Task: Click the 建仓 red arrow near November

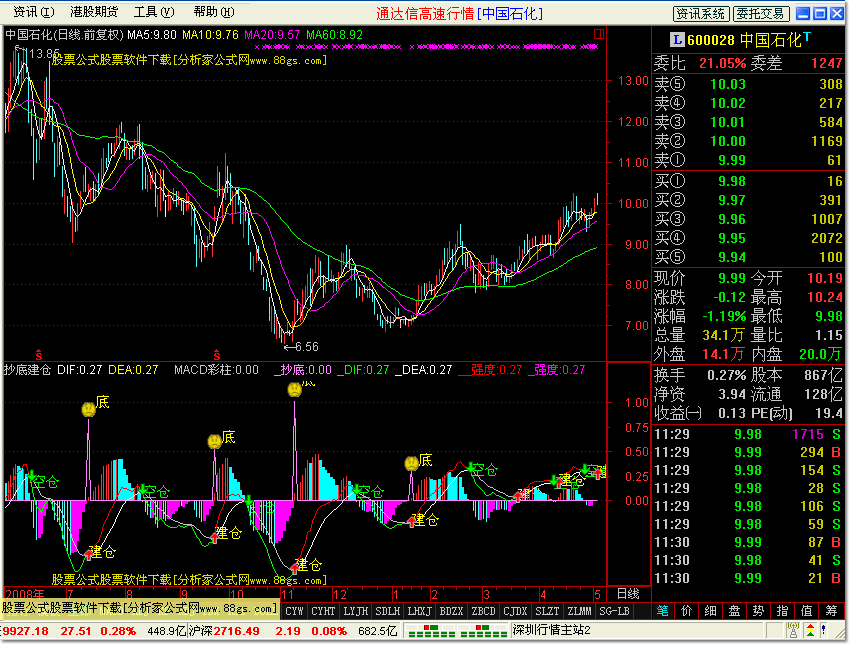Action: (295, 568)
